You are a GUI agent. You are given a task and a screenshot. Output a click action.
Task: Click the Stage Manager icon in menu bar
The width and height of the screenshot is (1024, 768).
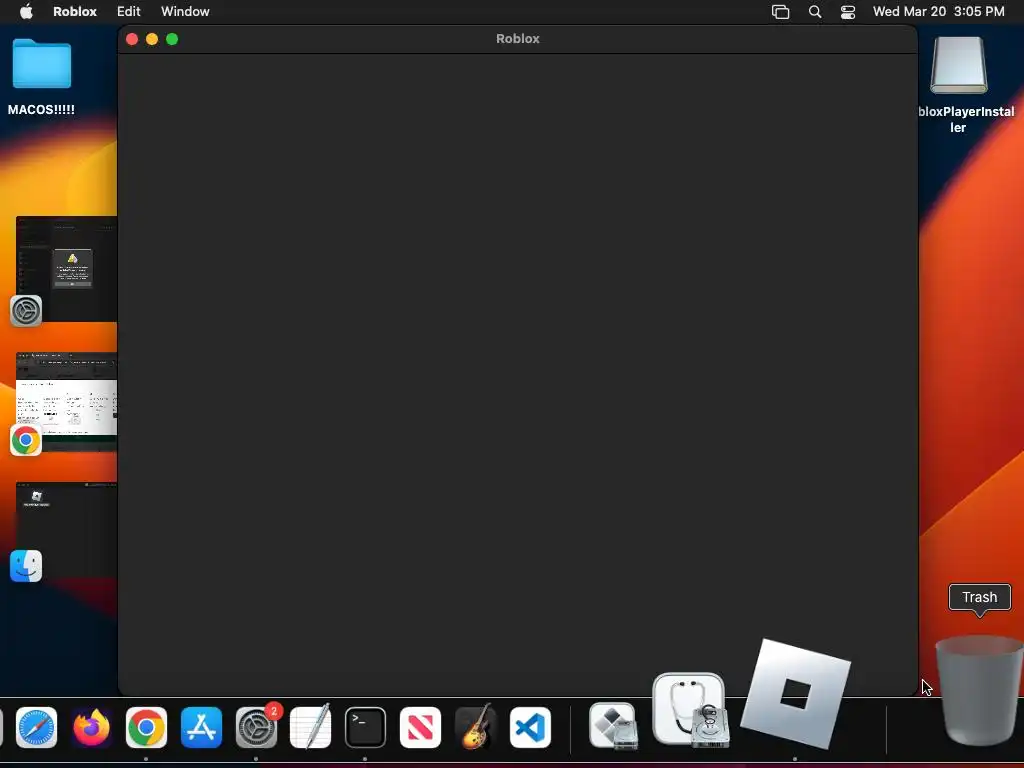[x=780, y=12]
